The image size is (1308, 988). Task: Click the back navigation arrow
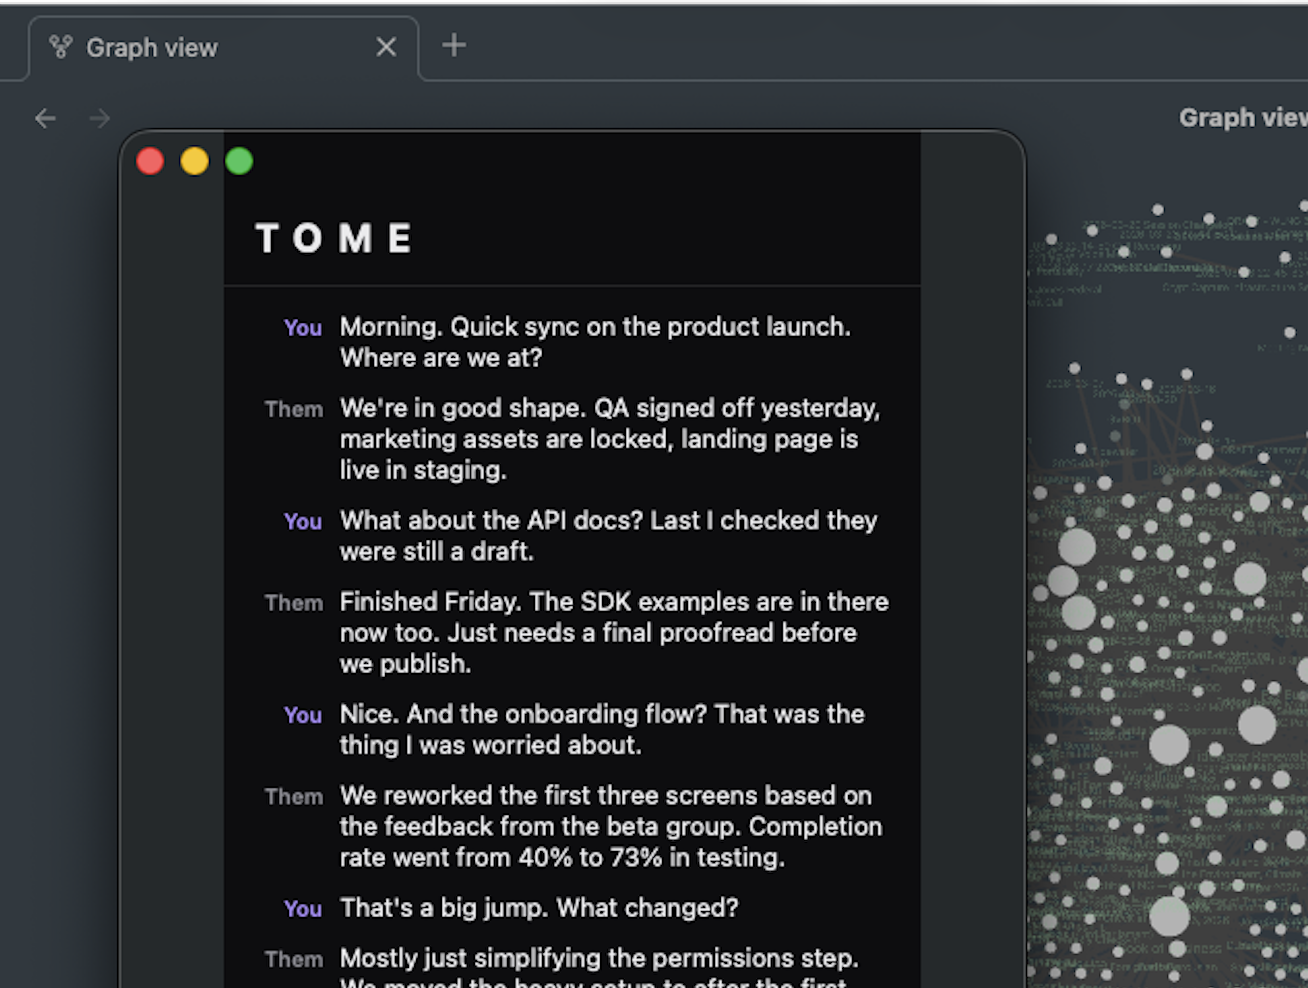click(x=45, y=118)
